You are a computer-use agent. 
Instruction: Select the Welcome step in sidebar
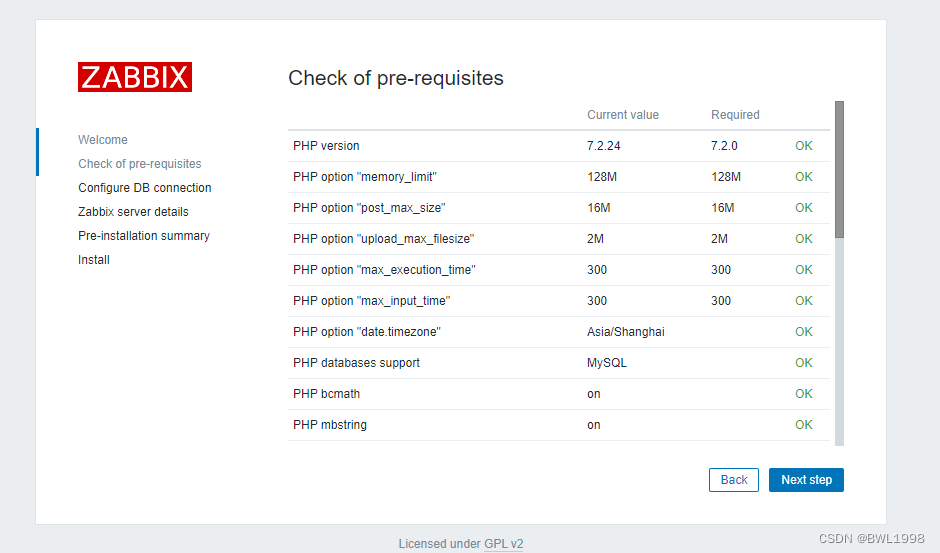pos(103,140)
